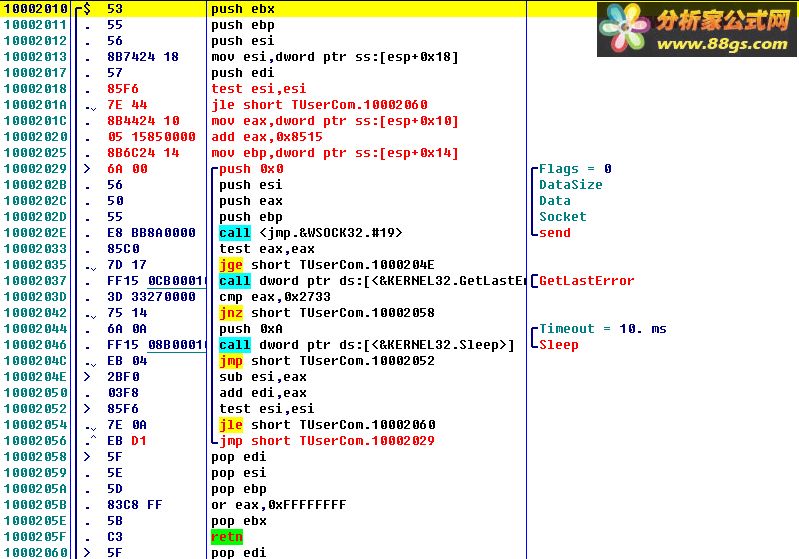Click the green 'retn' instruction
Screen dimensions: 799x559
(x=227, y=537)
